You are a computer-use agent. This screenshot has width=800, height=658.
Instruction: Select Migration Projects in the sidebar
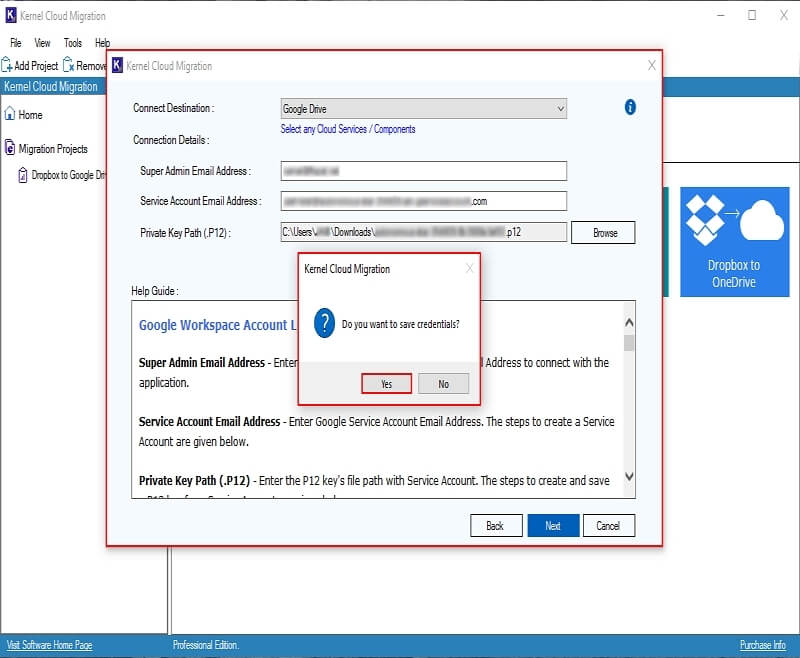pos(46,148)
